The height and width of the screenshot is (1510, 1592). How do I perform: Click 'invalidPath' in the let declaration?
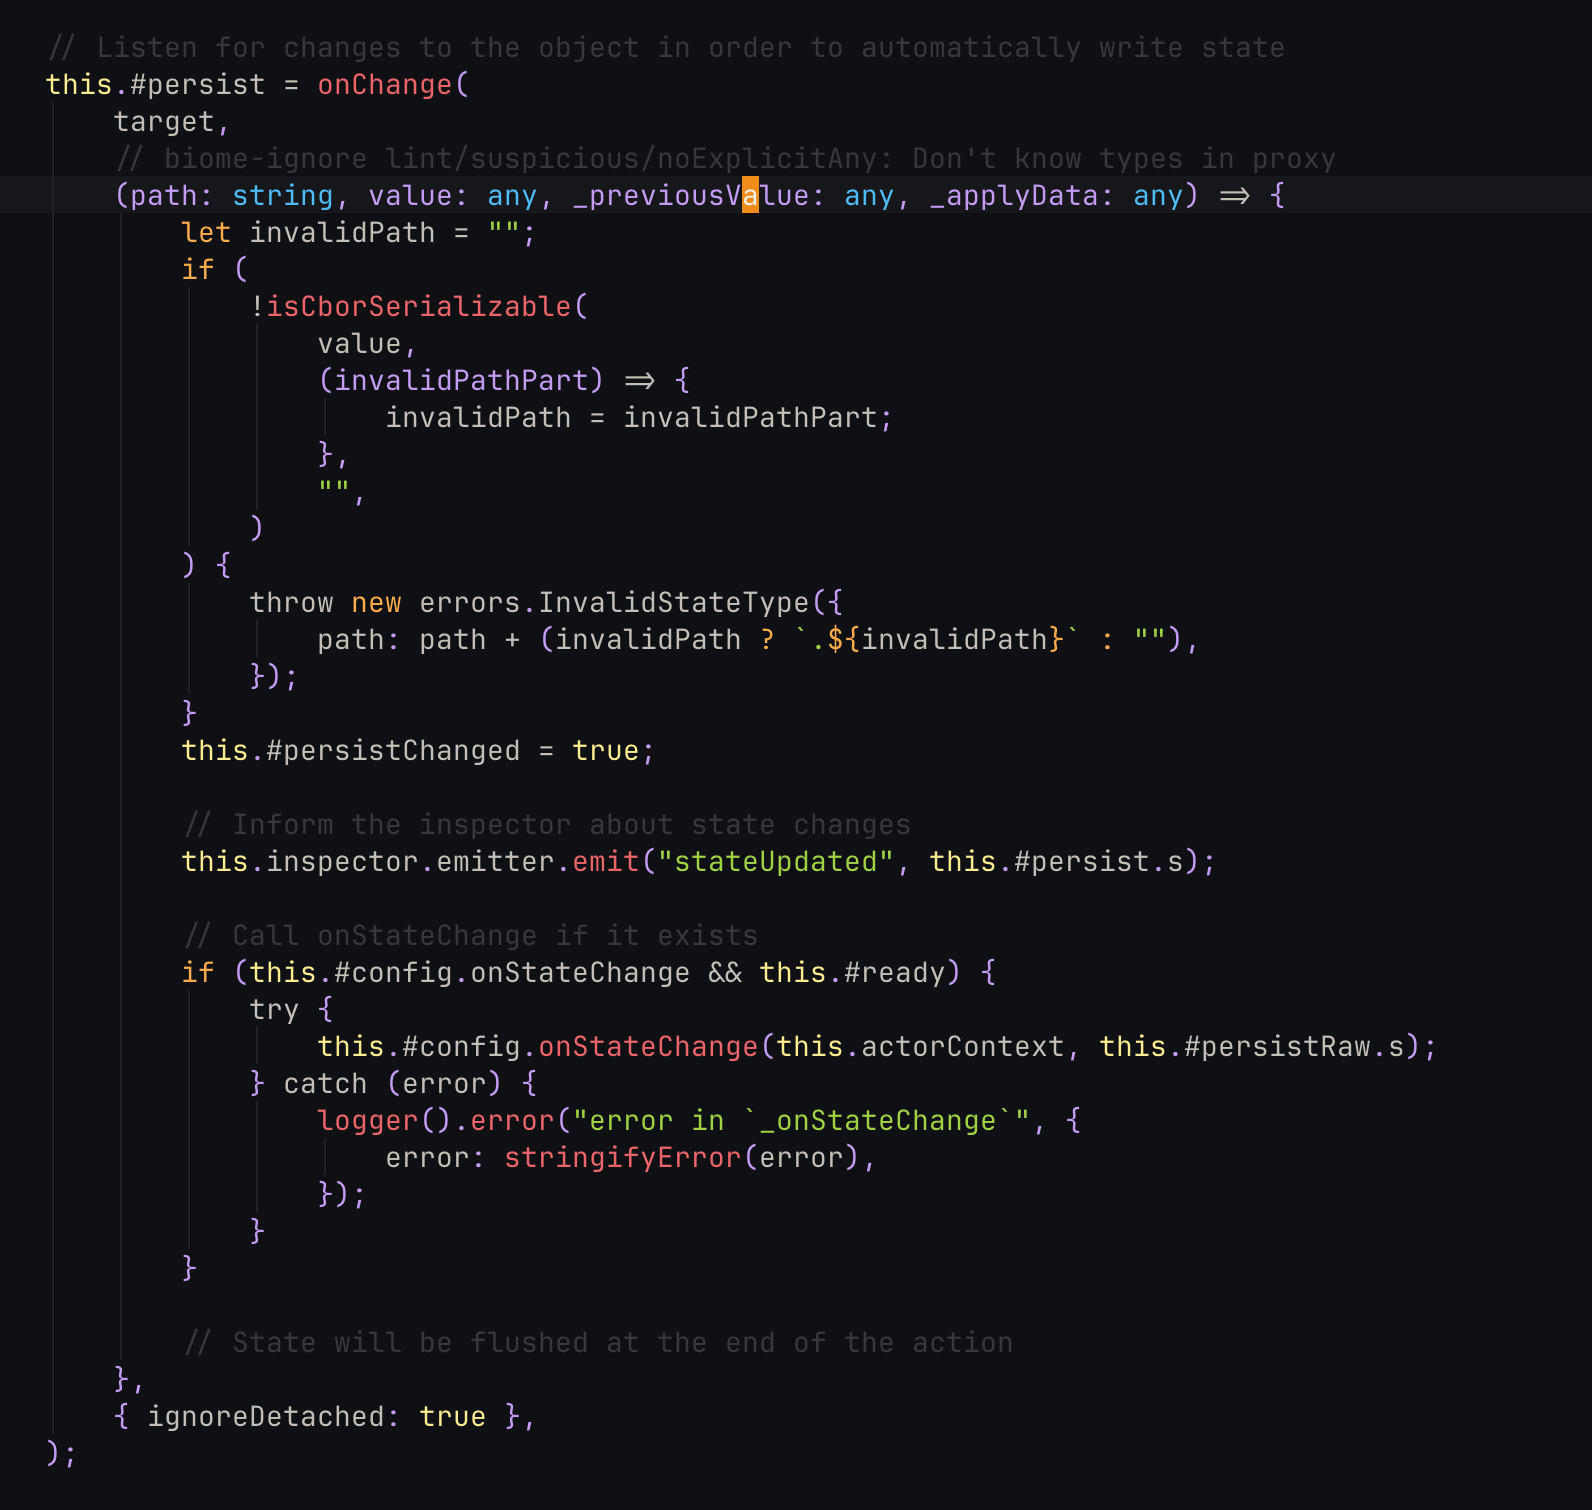(342, 233)
